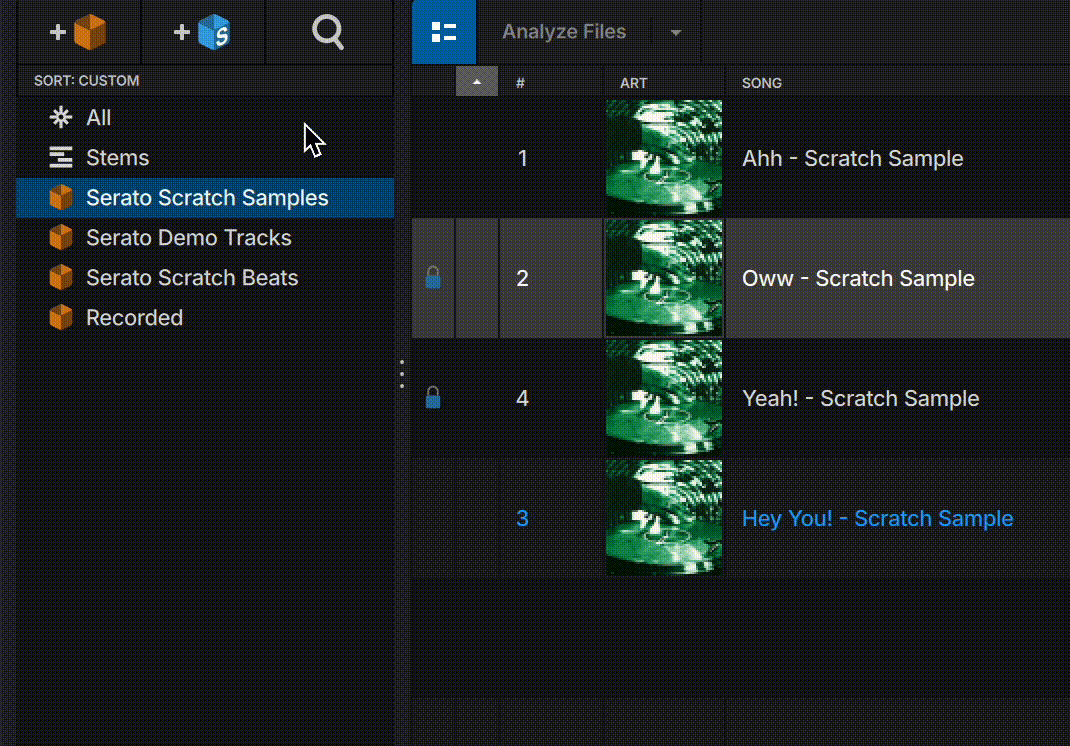1070x746 pixels.
Task: Add a new smart crate
Action: [x=203, y=31]
